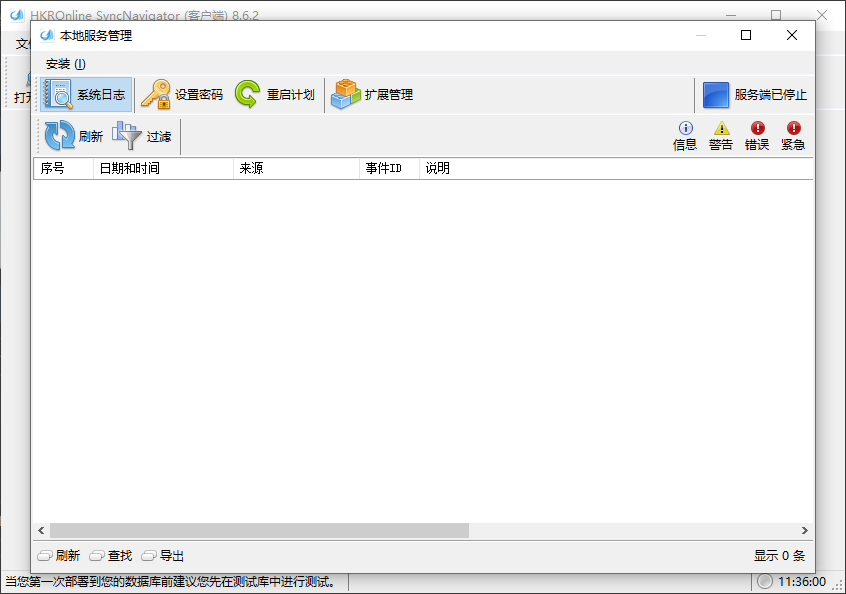846x594 pixels.
Task: Toggle 紧急 critical level filter
Action: click(793, 136)
